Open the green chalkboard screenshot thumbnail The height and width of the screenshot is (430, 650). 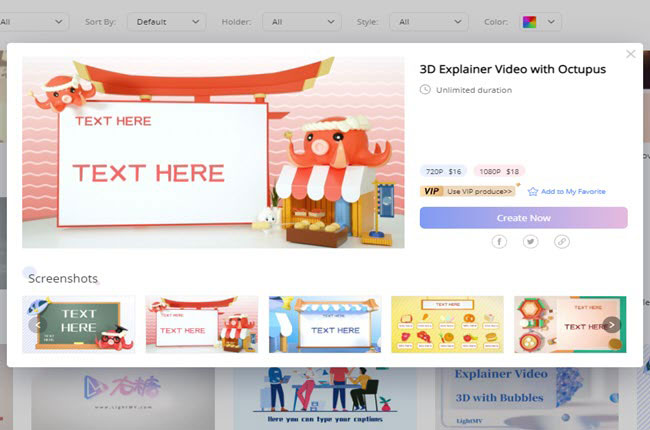pos(79,324)
